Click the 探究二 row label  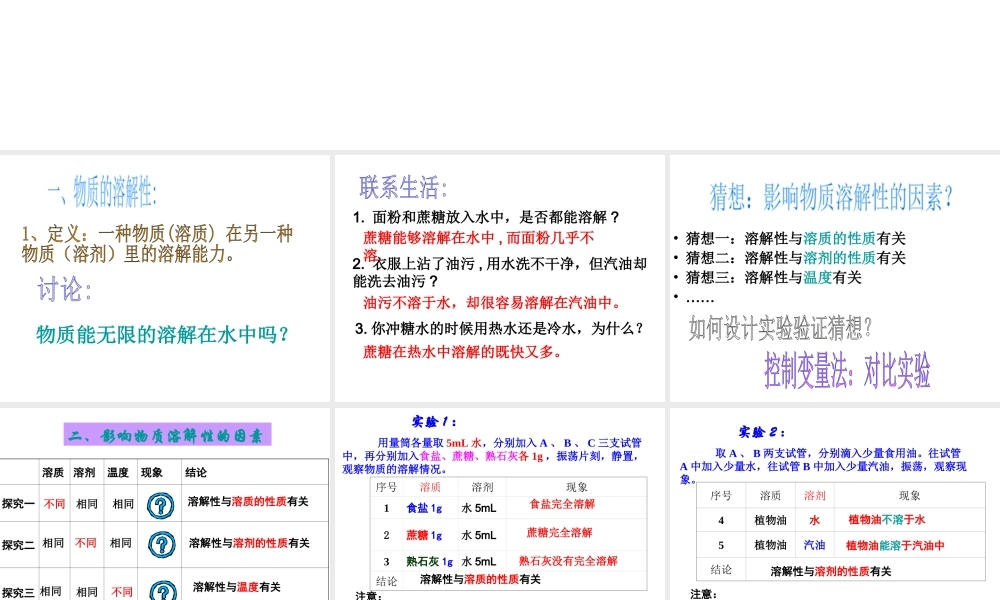(18, 545)
